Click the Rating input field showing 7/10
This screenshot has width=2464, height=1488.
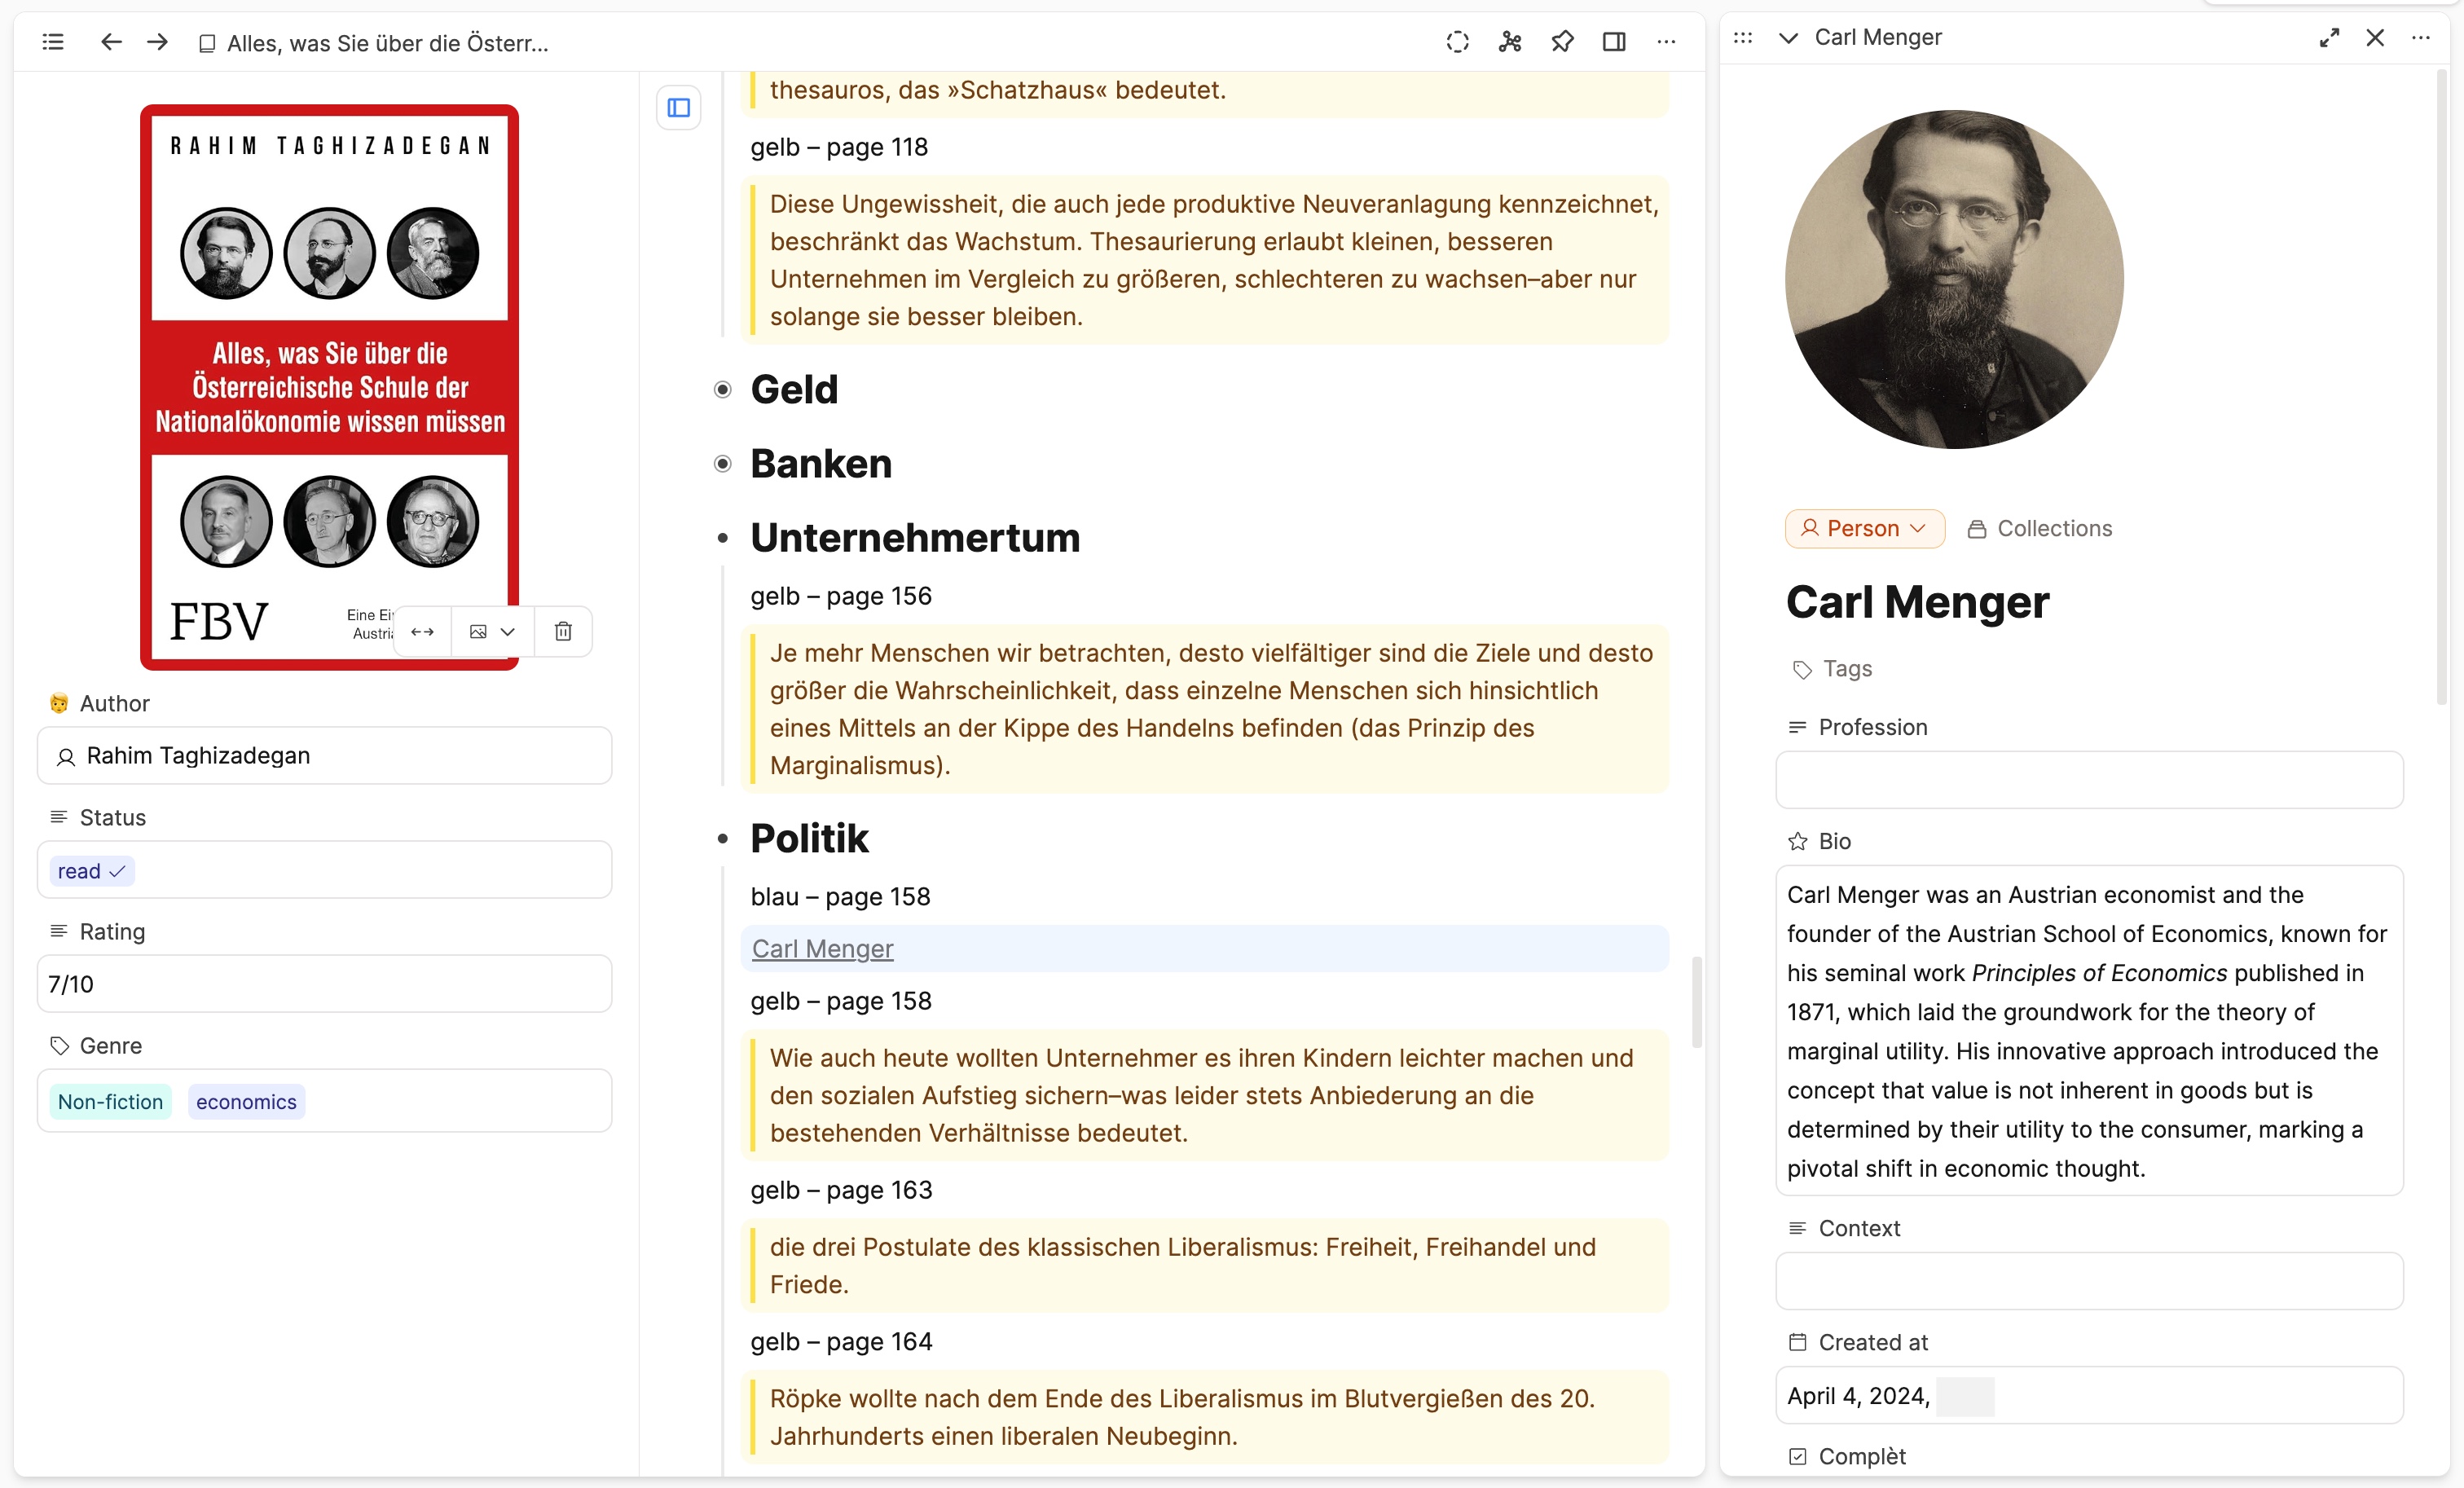tap(328, 984)
